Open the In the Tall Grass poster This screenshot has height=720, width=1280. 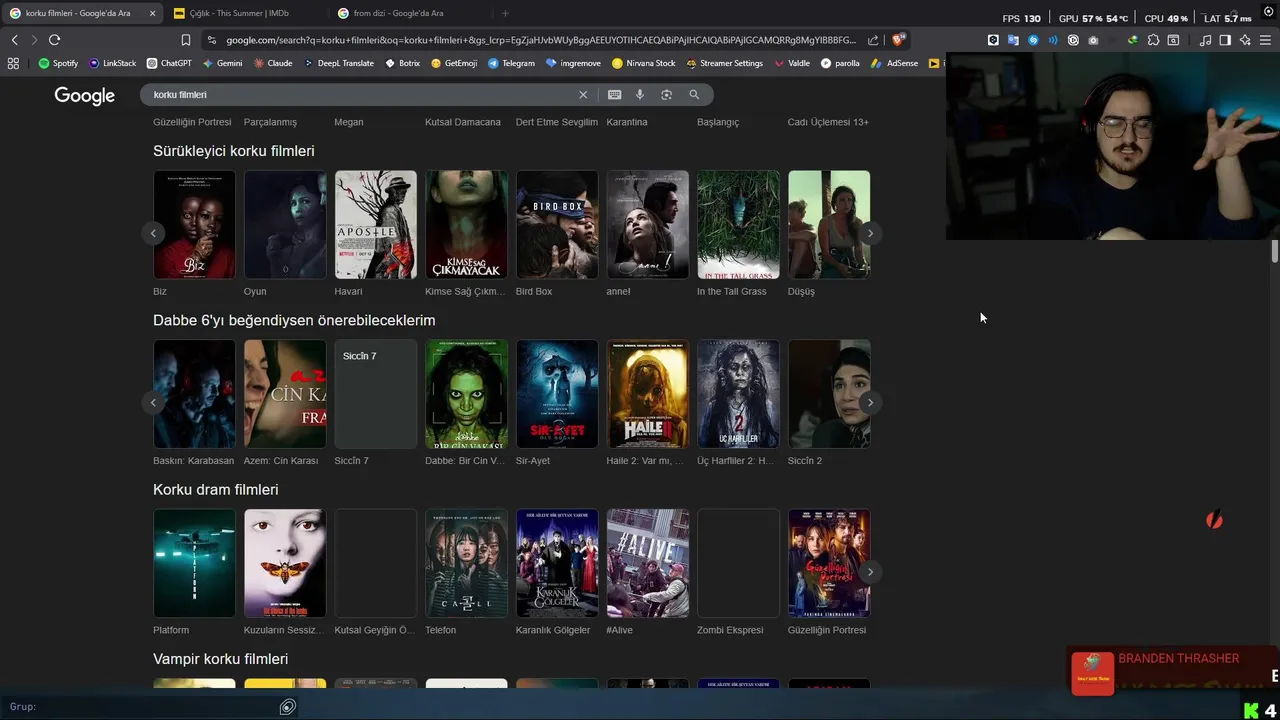click(738, 224)
